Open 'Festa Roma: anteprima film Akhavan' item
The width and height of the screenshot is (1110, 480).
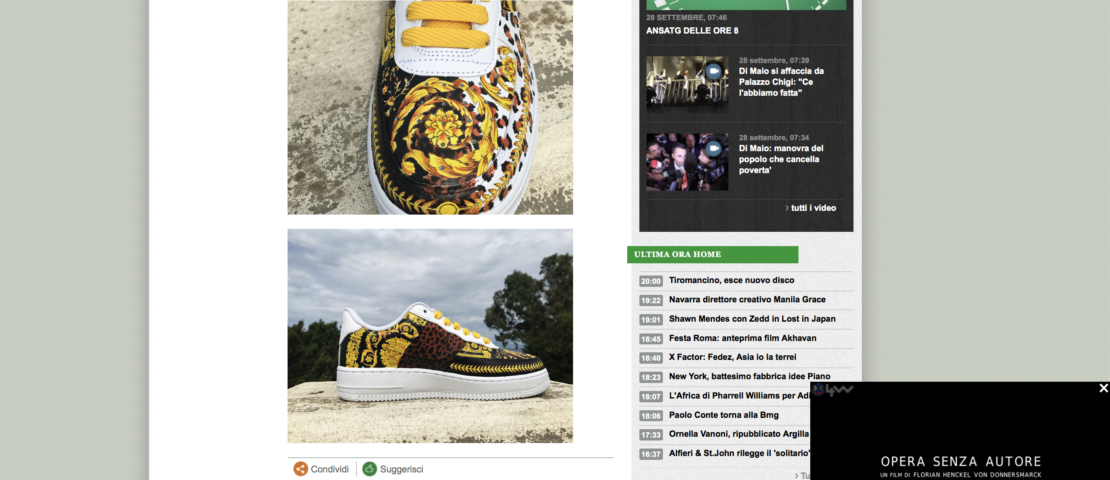tap(743, 338)
